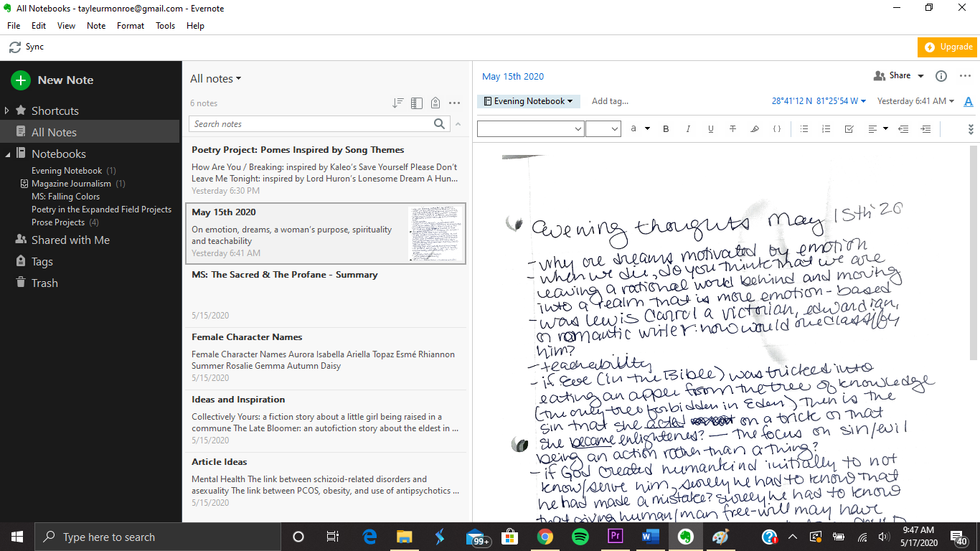Viewport: 980px width, 551px height.
Task: Open the Format menu
Action: [x=130, y=25]
